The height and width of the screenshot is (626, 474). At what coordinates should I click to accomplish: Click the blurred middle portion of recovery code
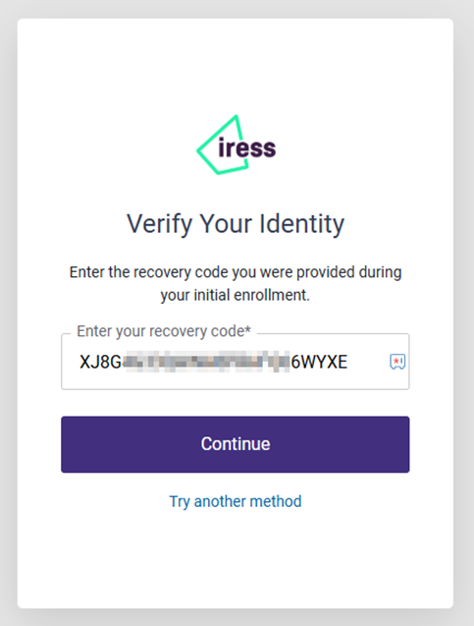click(206, 362)
